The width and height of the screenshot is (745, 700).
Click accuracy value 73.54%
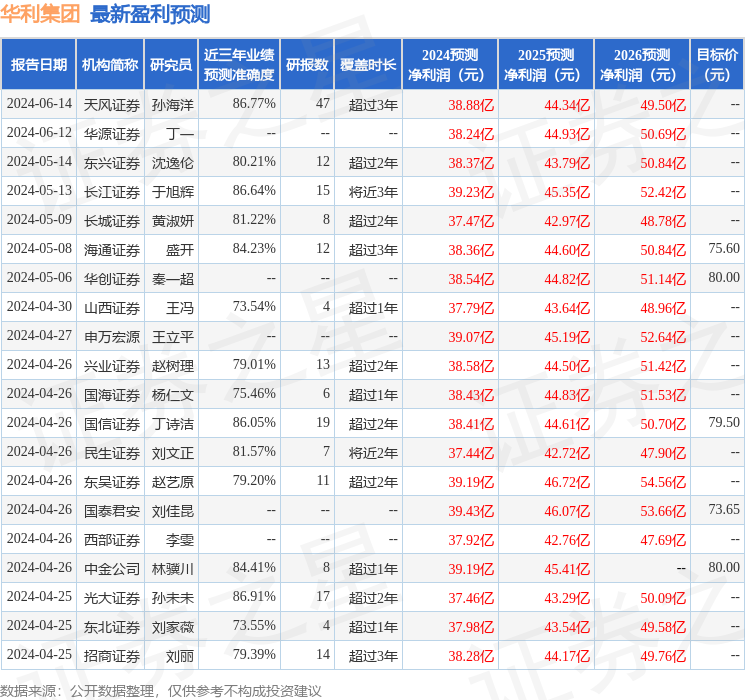(x=254, y=307)
